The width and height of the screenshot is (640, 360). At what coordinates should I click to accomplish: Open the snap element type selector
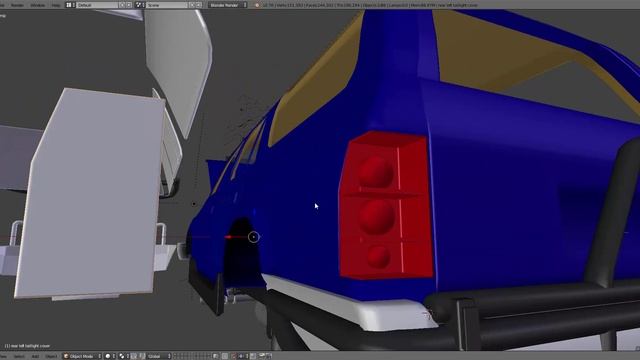tap(243, 356)
